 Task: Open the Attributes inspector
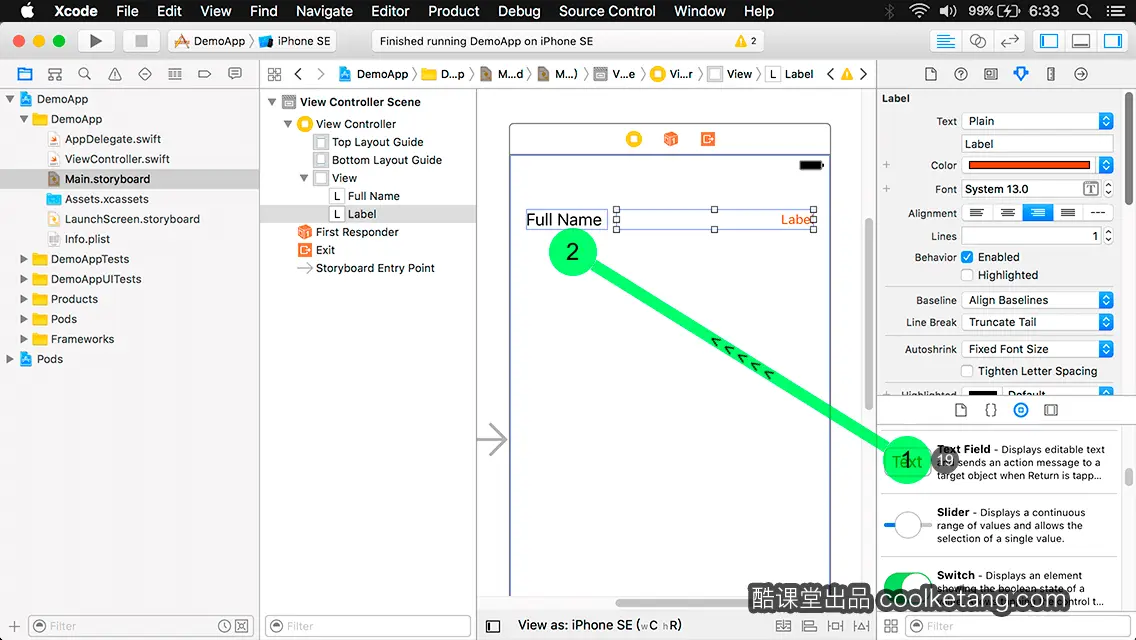coord(1021,74)
